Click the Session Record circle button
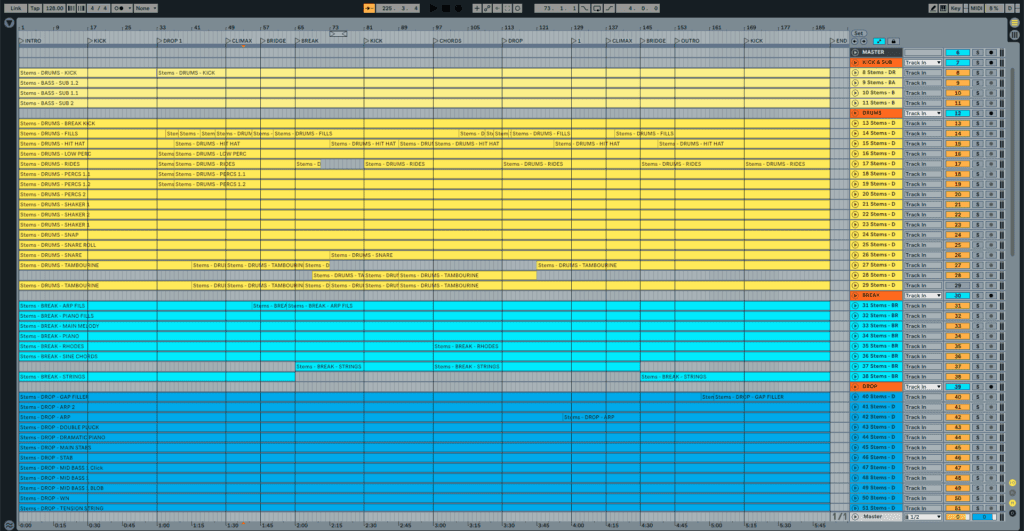Image resolution: width=1024 pixels, height=531 pixels. pos(517,8)
